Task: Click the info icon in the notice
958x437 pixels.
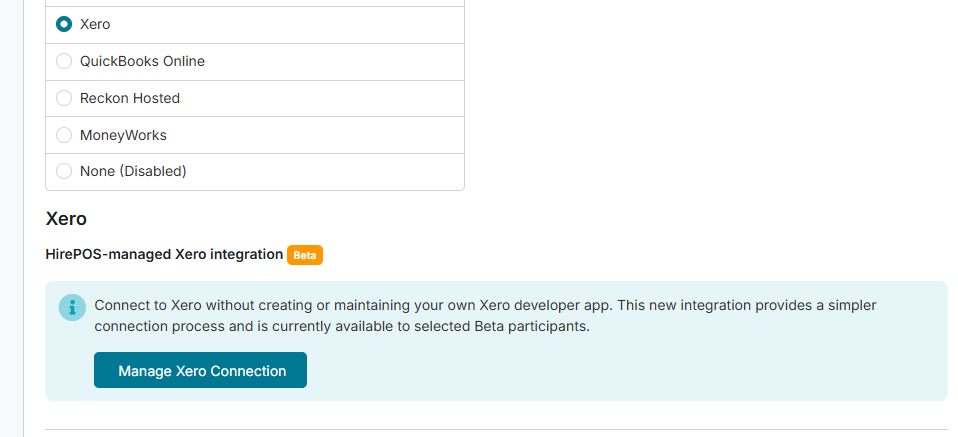Action: 72,307
